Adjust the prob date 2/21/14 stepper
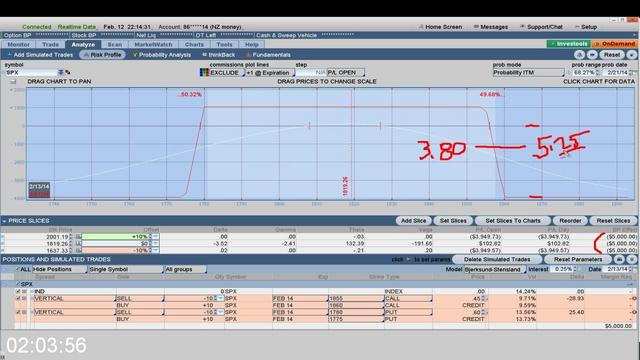 click(x=631, y=73)
